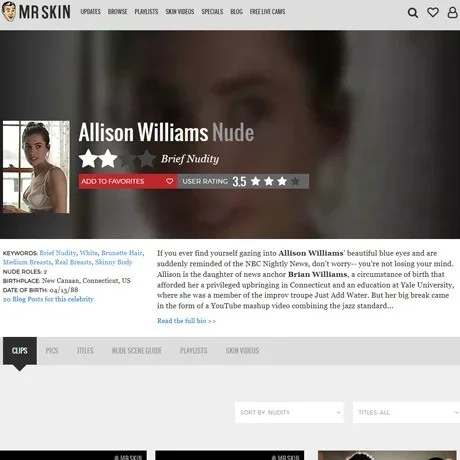
Task: Click the Brian Williams bold name
Action: (318, 274)
